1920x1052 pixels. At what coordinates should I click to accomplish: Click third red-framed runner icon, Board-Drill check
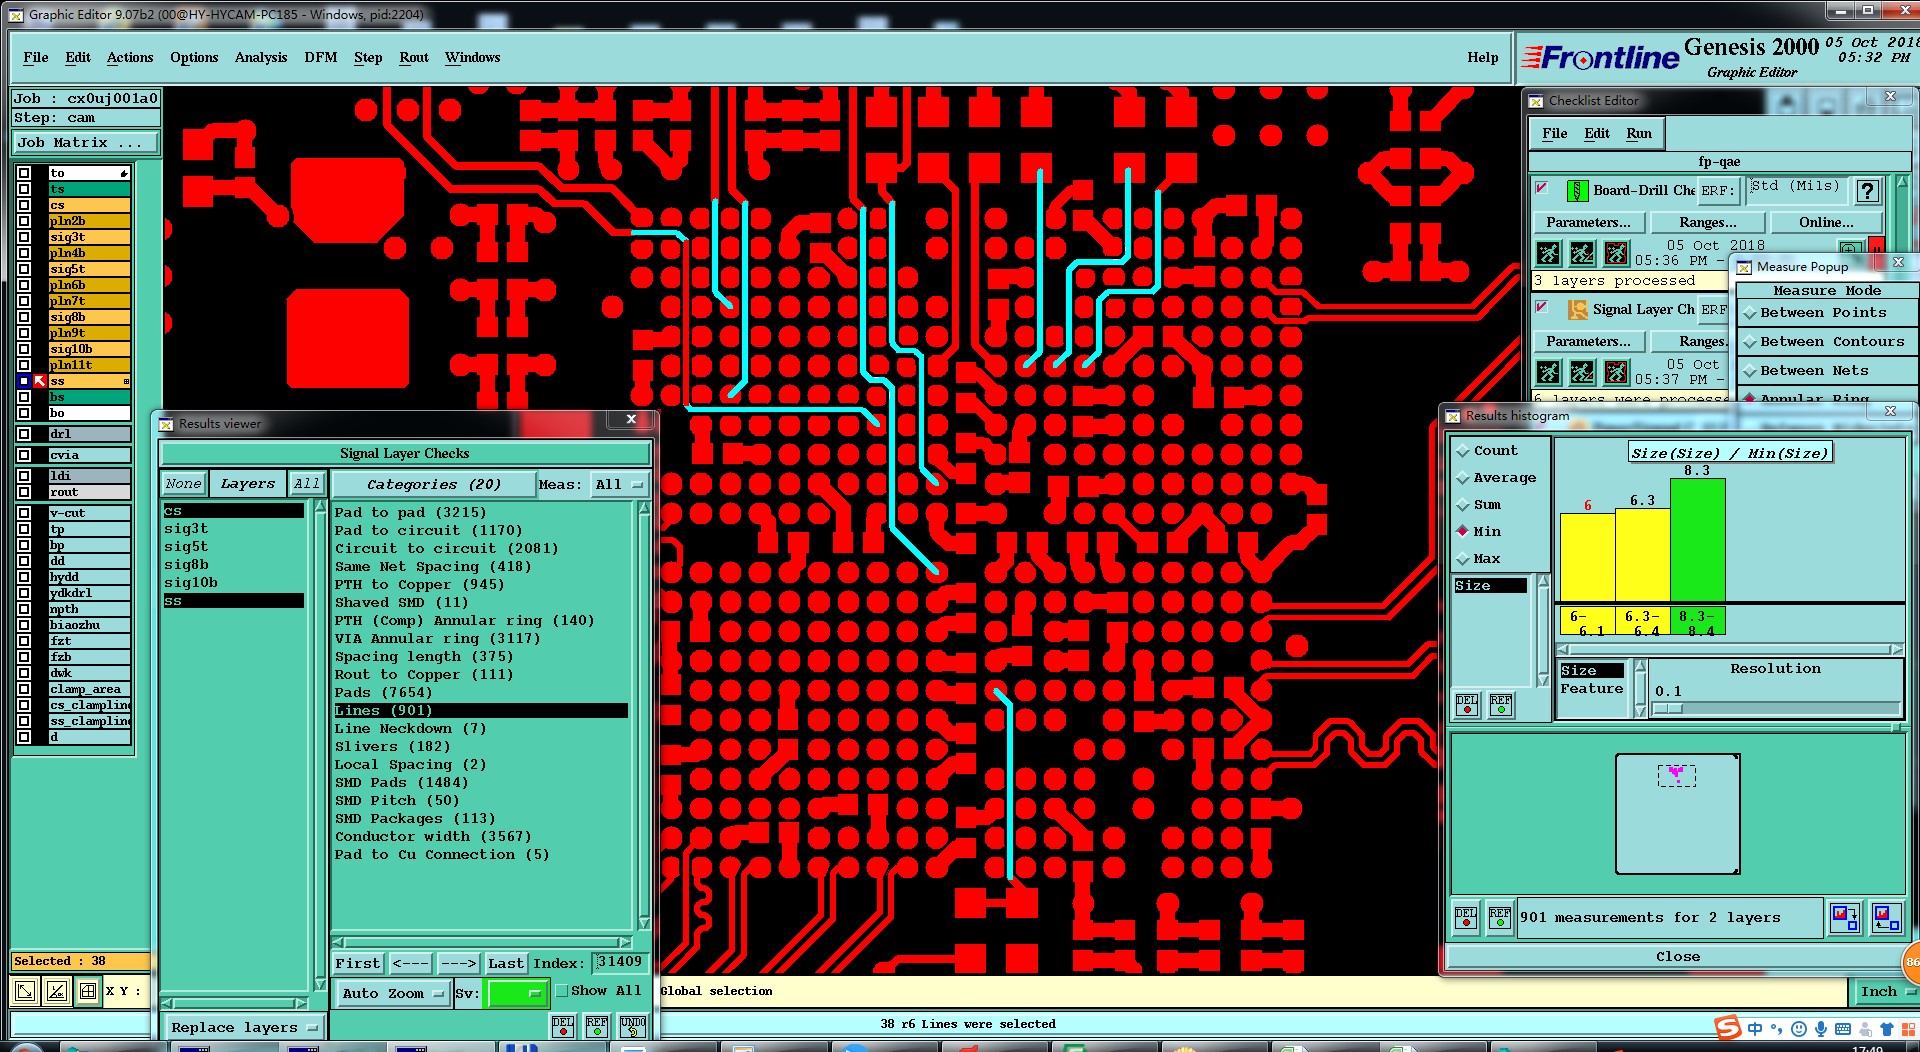(x=1616, y=253)
